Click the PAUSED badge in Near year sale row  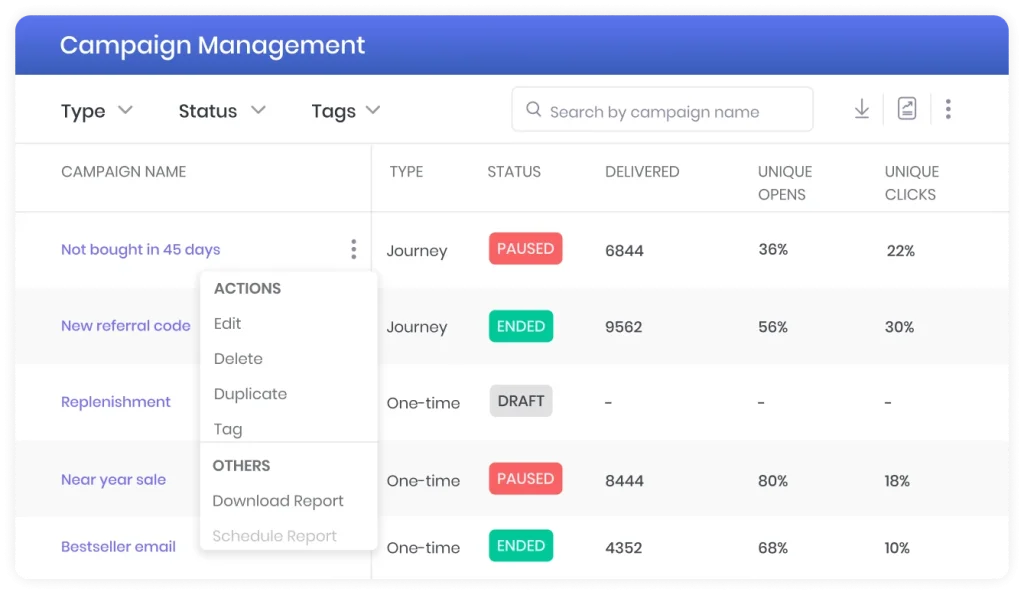click(525, 478)
